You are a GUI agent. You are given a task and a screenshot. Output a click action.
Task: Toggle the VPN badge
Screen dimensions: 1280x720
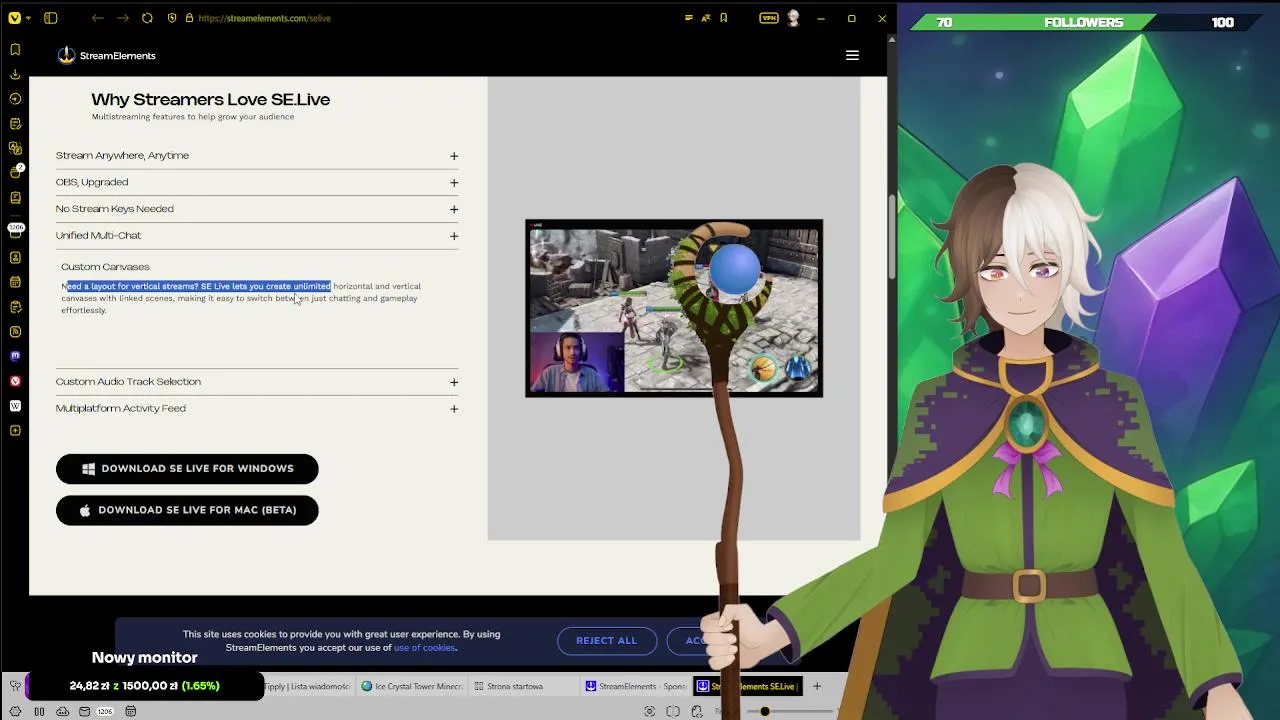click(x=768, y=18)
